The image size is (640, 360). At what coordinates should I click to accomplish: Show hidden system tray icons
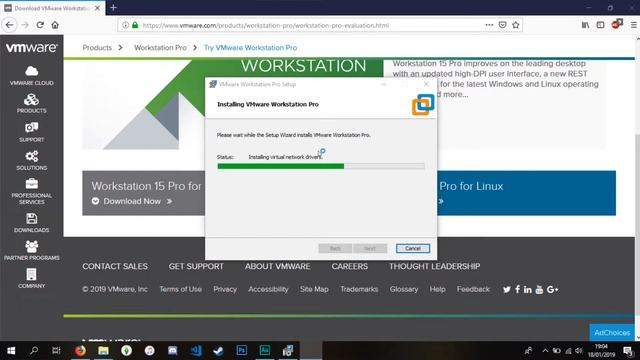click(545, 351)
